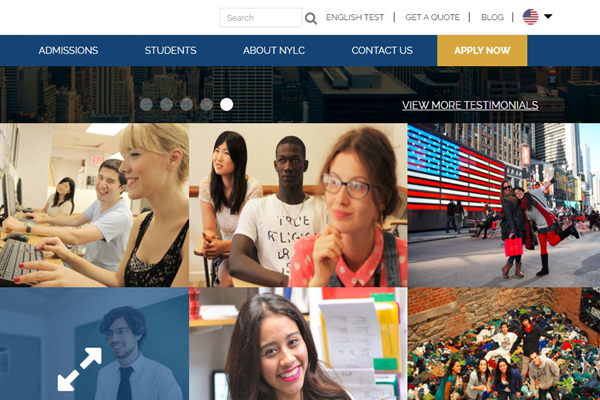Click the US flag language icon
The image size is (600, 400).
pos(530,17)
